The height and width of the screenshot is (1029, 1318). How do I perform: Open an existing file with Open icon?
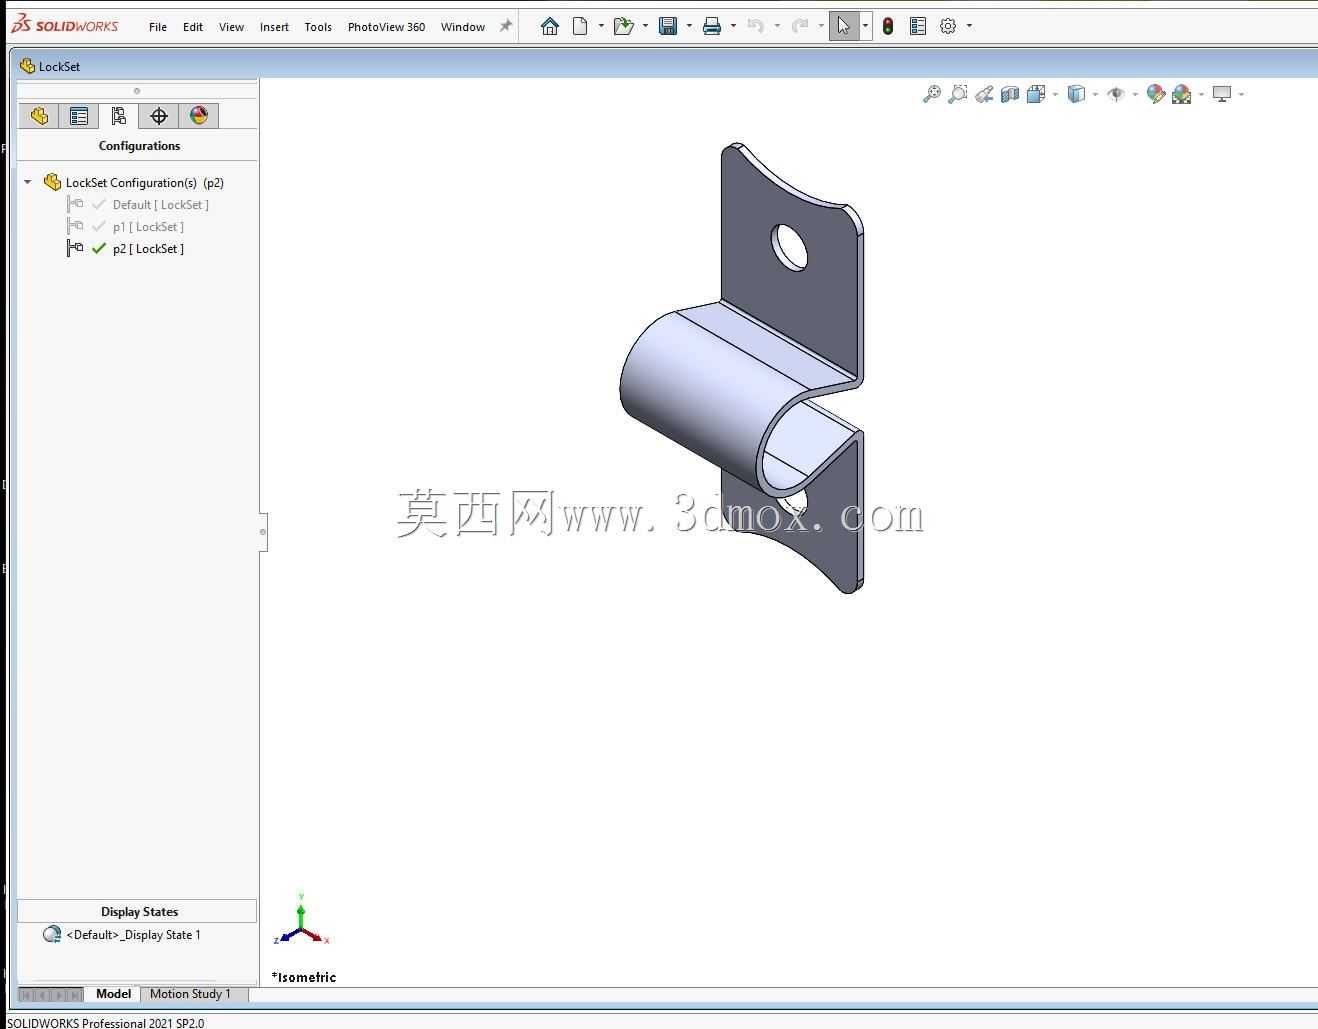(x=624, y=26)
